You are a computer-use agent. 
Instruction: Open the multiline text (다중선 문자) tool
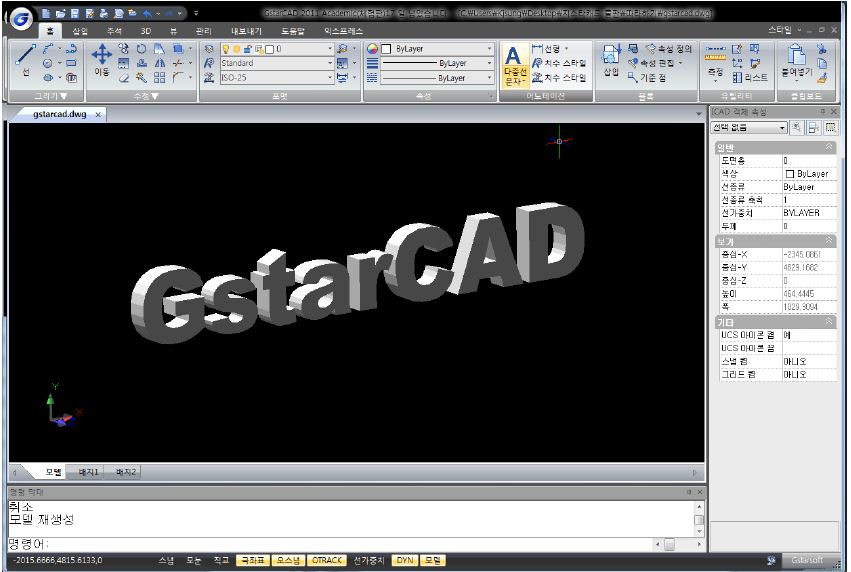tap(513, 66)
